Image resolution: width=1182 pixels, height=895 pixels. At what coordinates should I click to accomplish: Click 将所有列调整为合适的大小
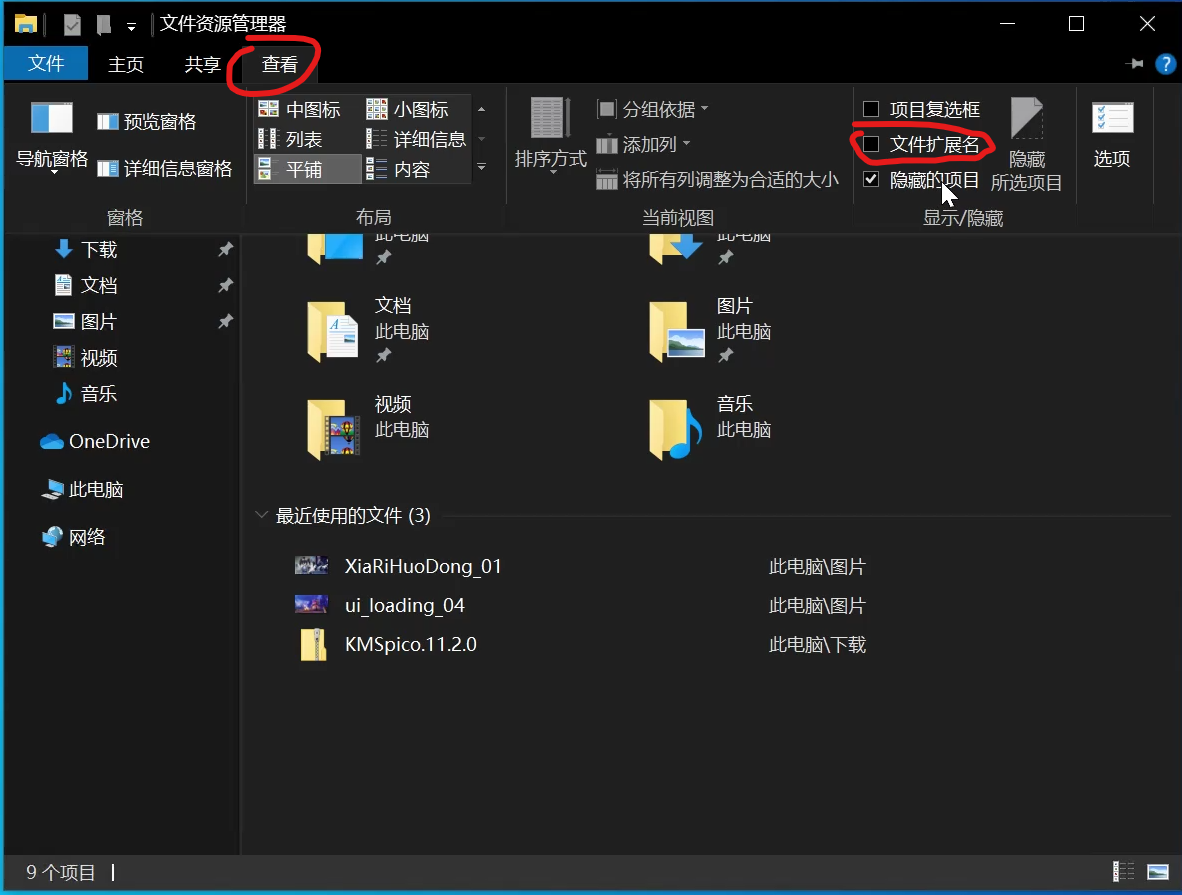coord(718,179)
